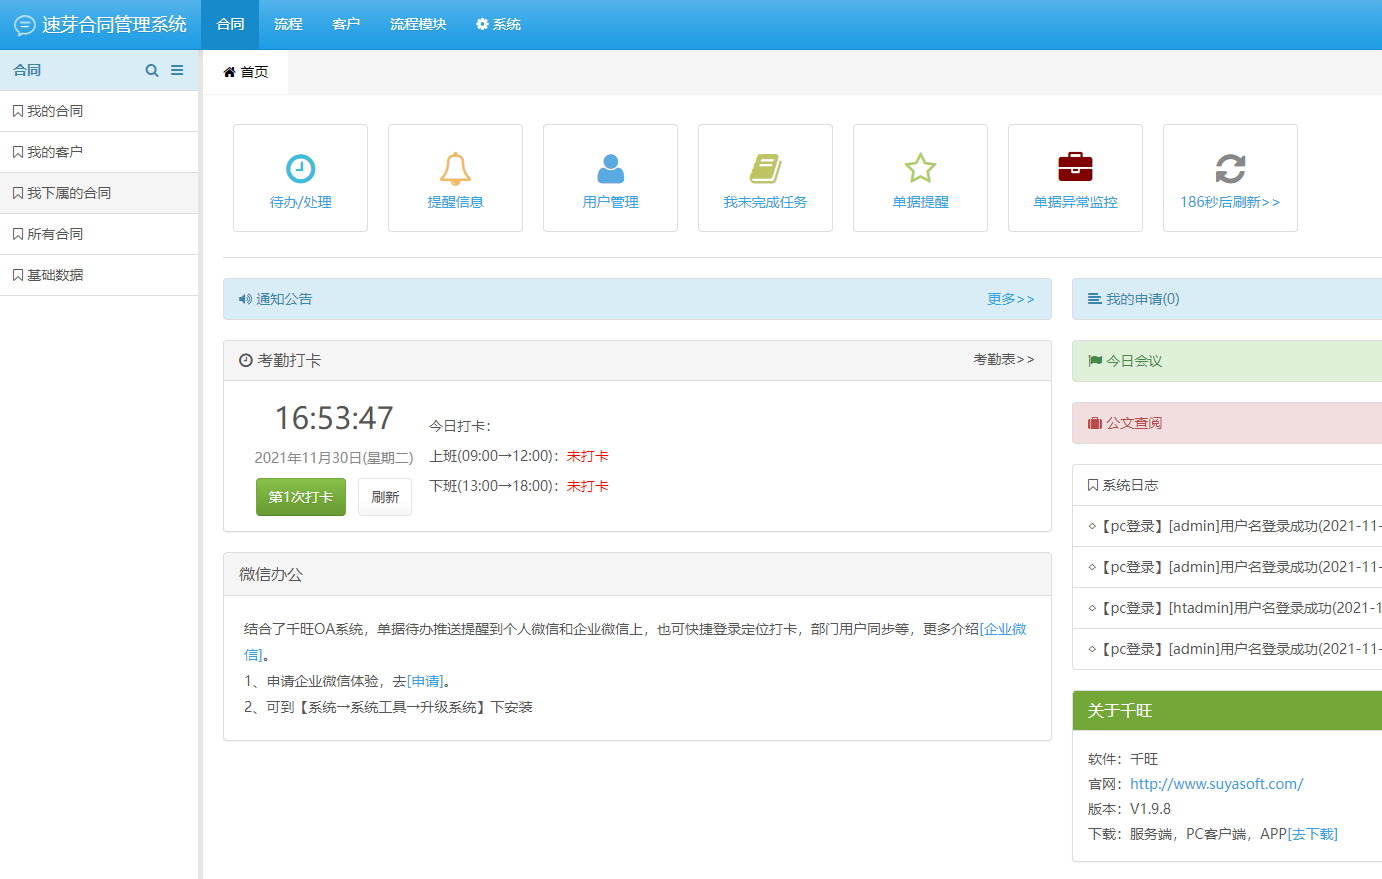This screenshot has width=1382, height=879.
Task: Open the 考勤表>> attendance sheet link
Action: point(1003,359)
